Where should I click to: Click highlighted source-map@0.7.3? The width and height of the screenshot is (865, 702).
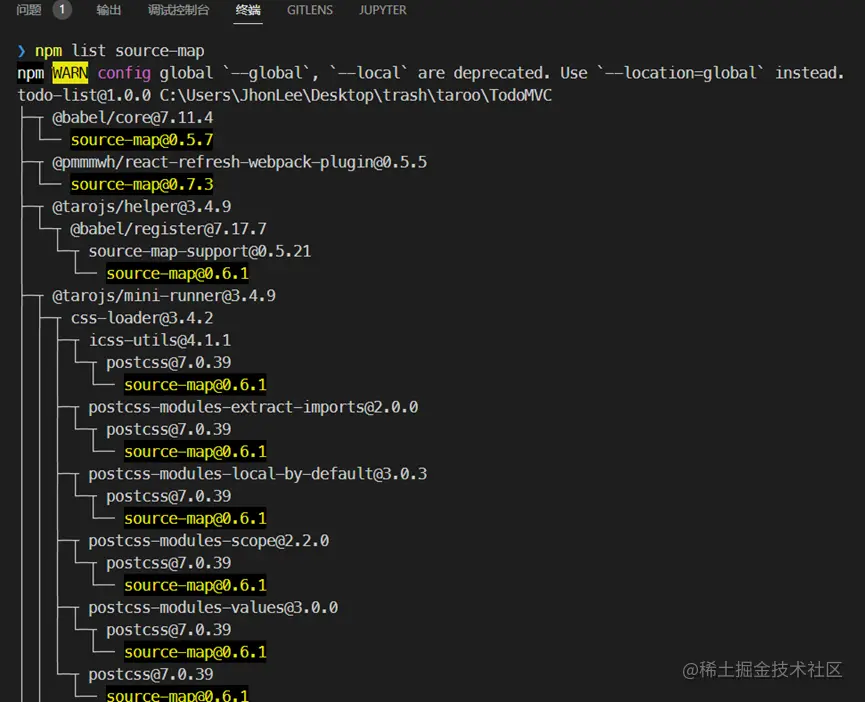[x=142, y=184]
